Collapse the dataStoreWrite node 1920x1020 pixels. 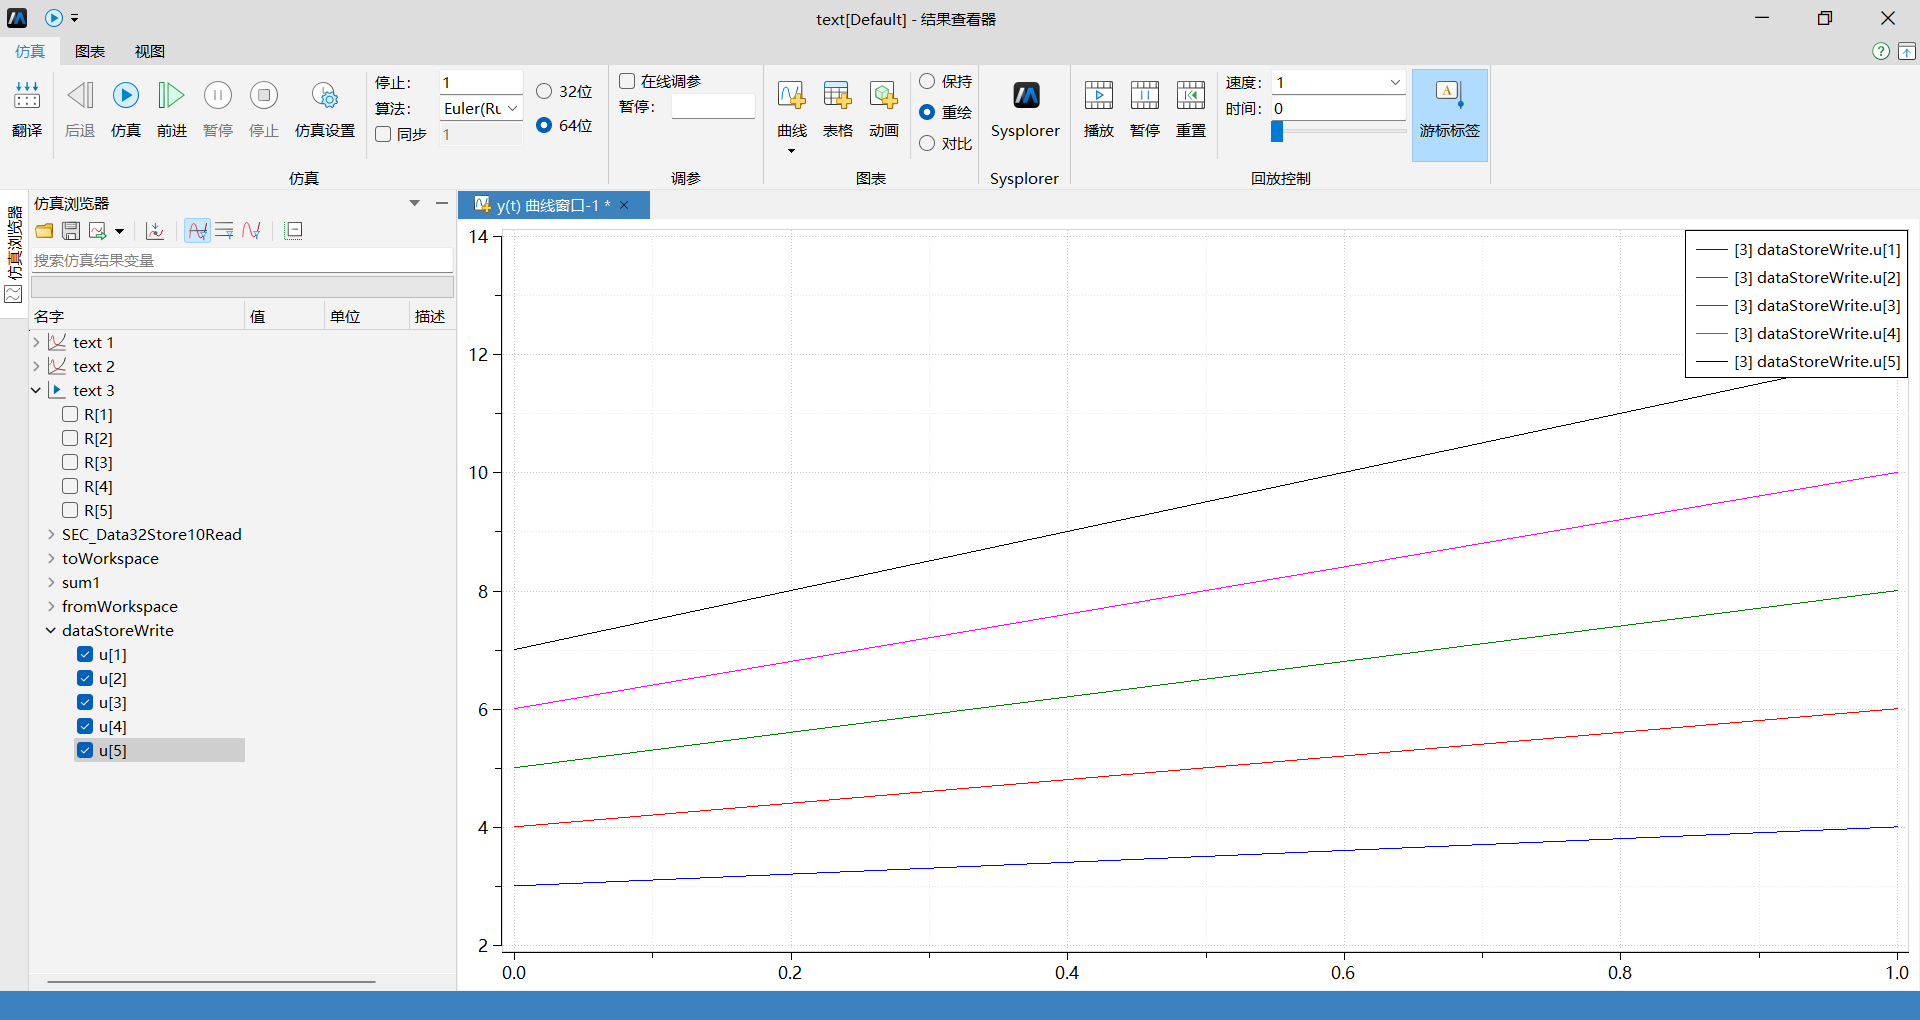pyautogui.click(x=51, y=630)
